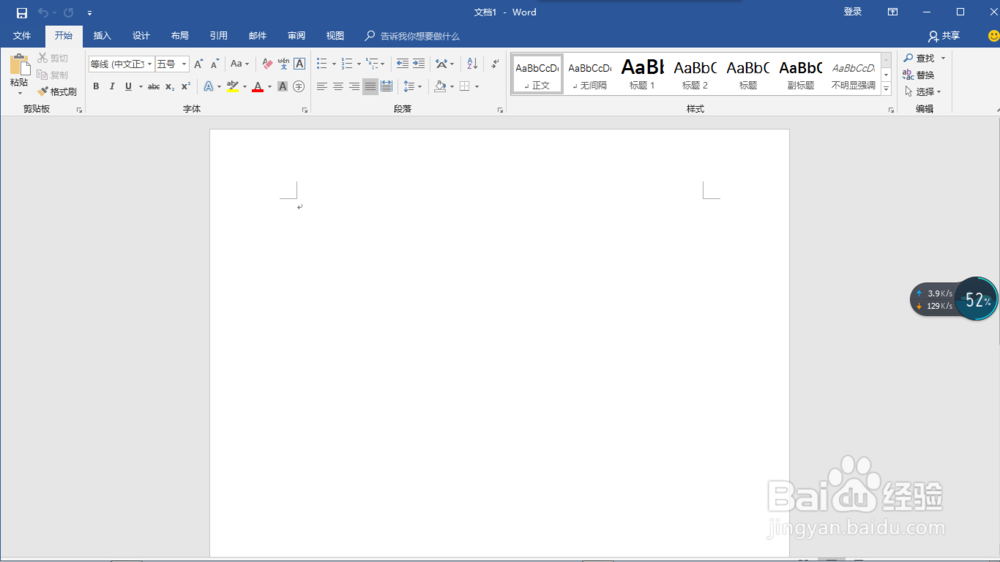
Task: Toggle justify alignment button
Action: (x=370, y=86)
